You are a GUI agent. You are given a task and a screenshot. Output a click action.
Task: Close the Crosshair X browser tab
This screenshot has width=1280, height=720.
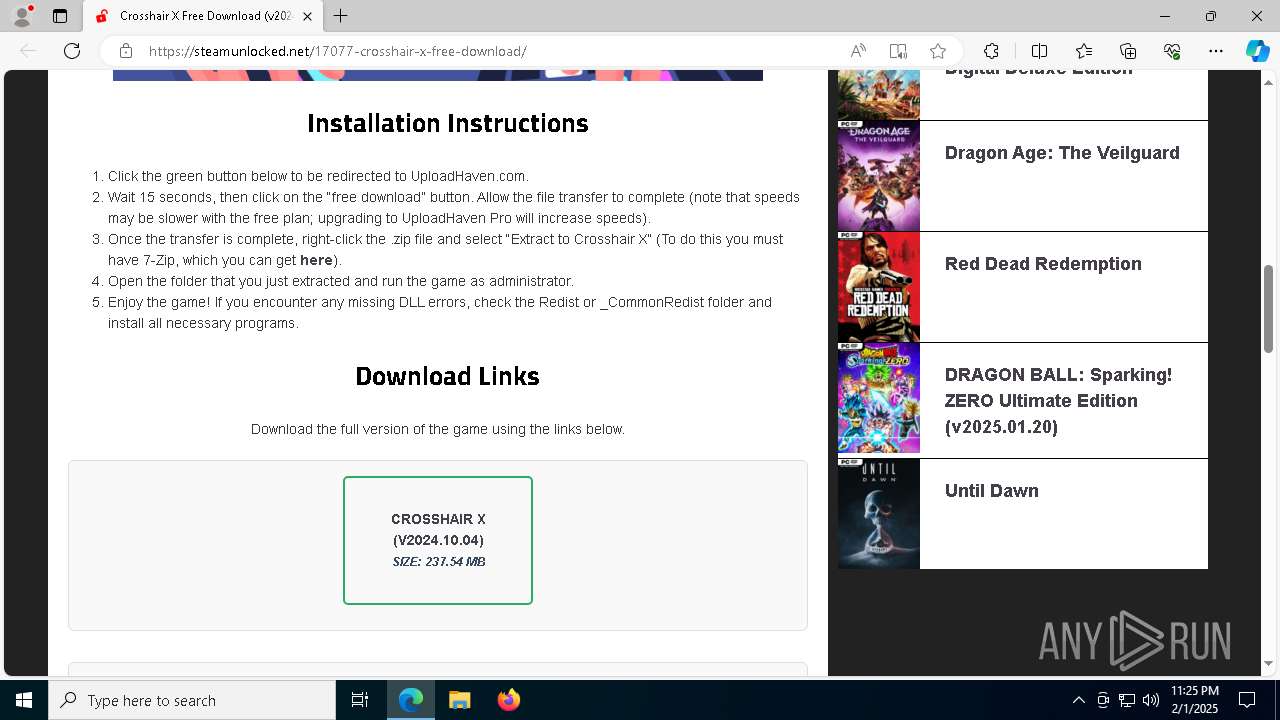pos(308,16)
